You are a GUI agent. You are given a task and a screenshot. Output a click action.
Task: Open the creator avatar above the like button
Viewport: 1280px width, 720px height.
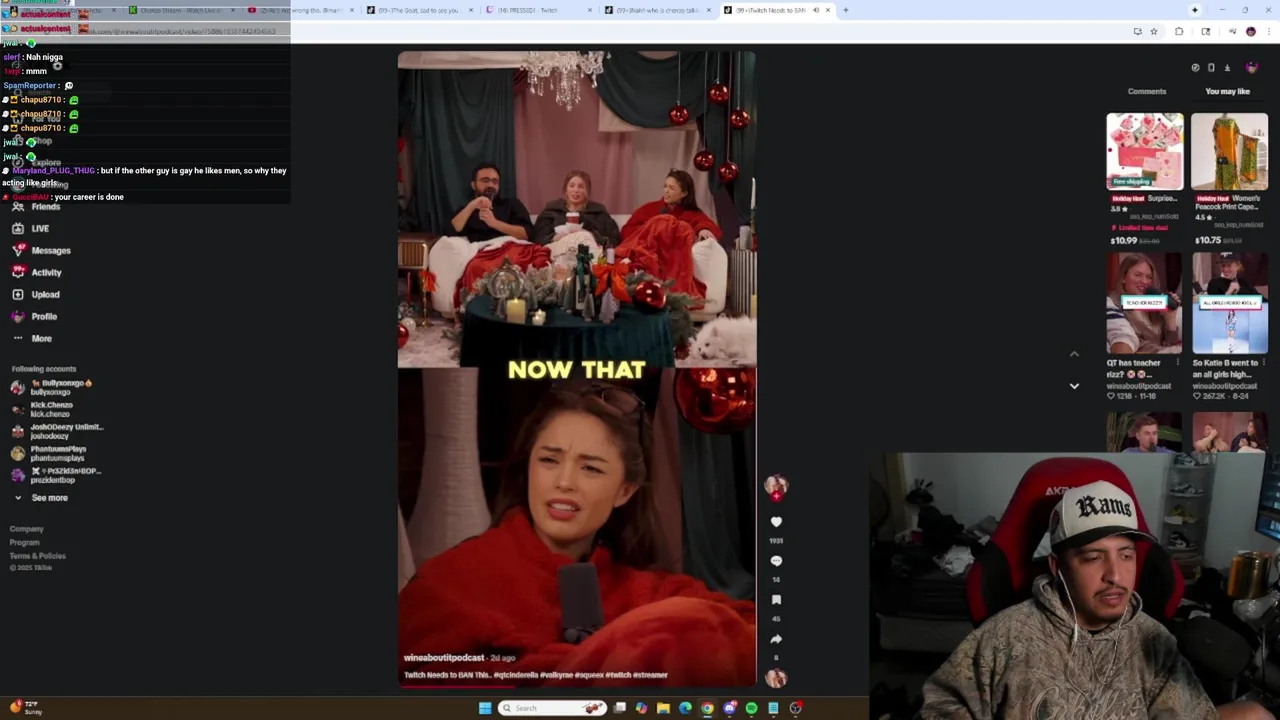[776, 486]
